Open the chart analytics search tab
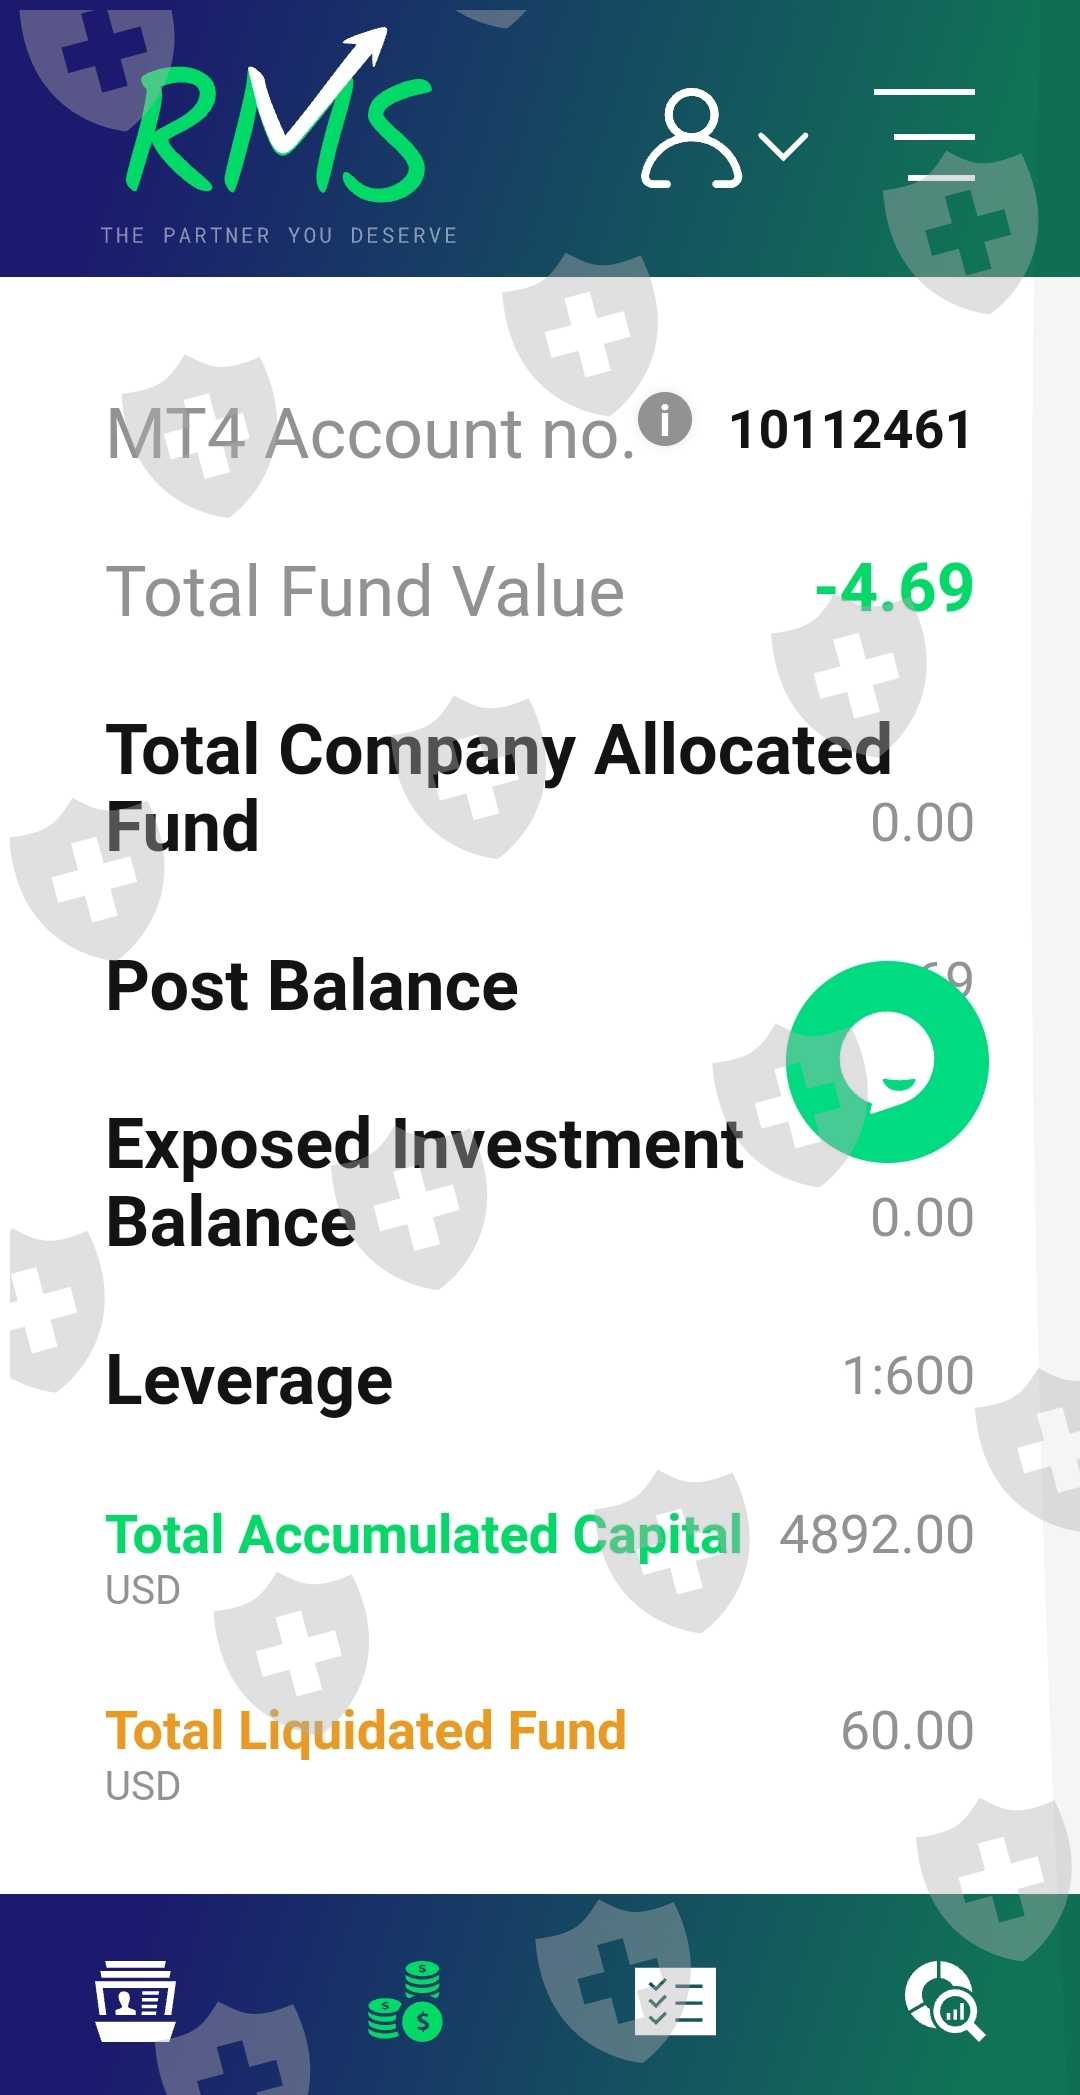1080x2095 pixels. pyautogui.click(x=945, y=2000)
